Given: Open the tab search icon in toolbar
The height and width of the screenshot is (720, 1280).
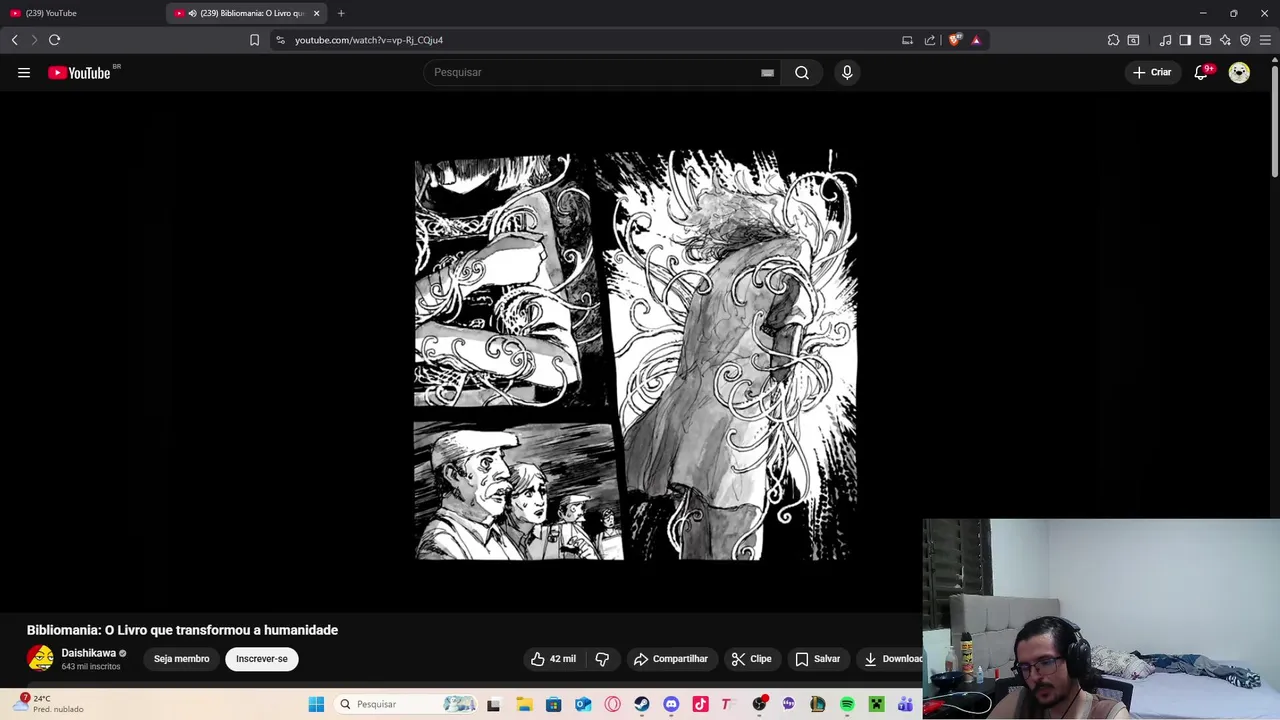Looking at the screenshot, I should (x=1133, y=40).
